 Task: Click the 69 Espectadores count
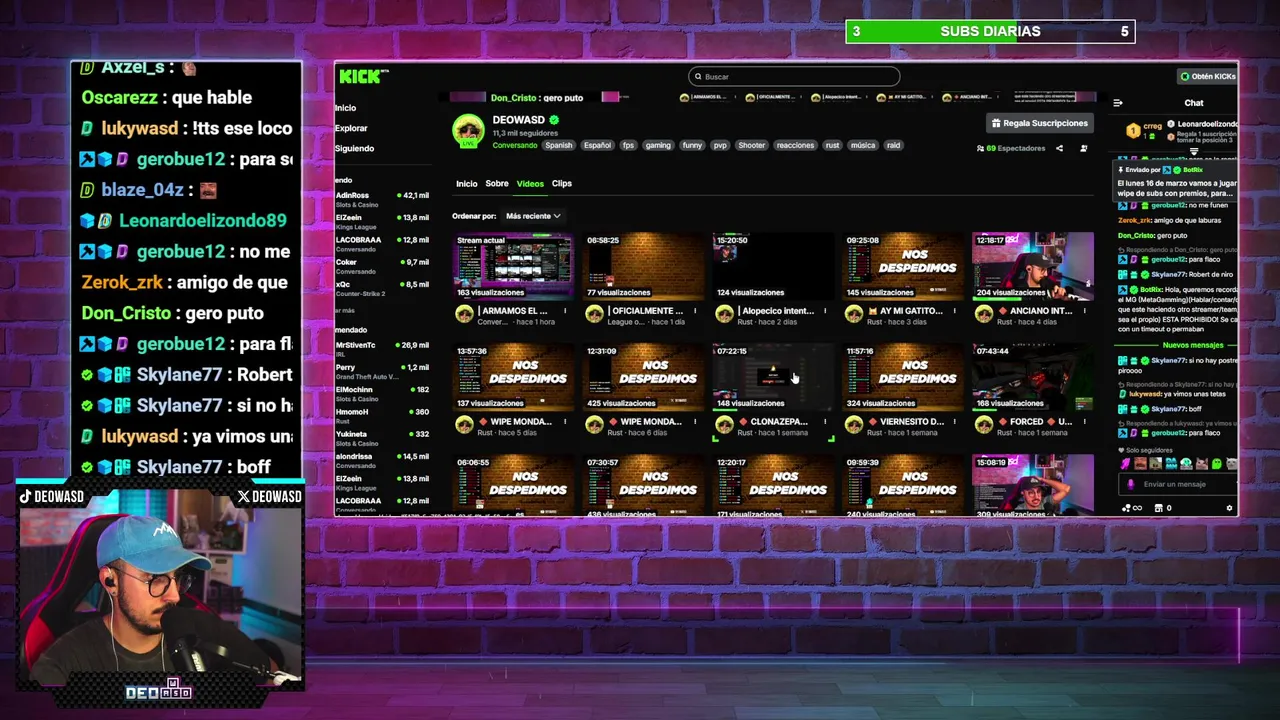pyautogui.click(x=1015, y=148)
